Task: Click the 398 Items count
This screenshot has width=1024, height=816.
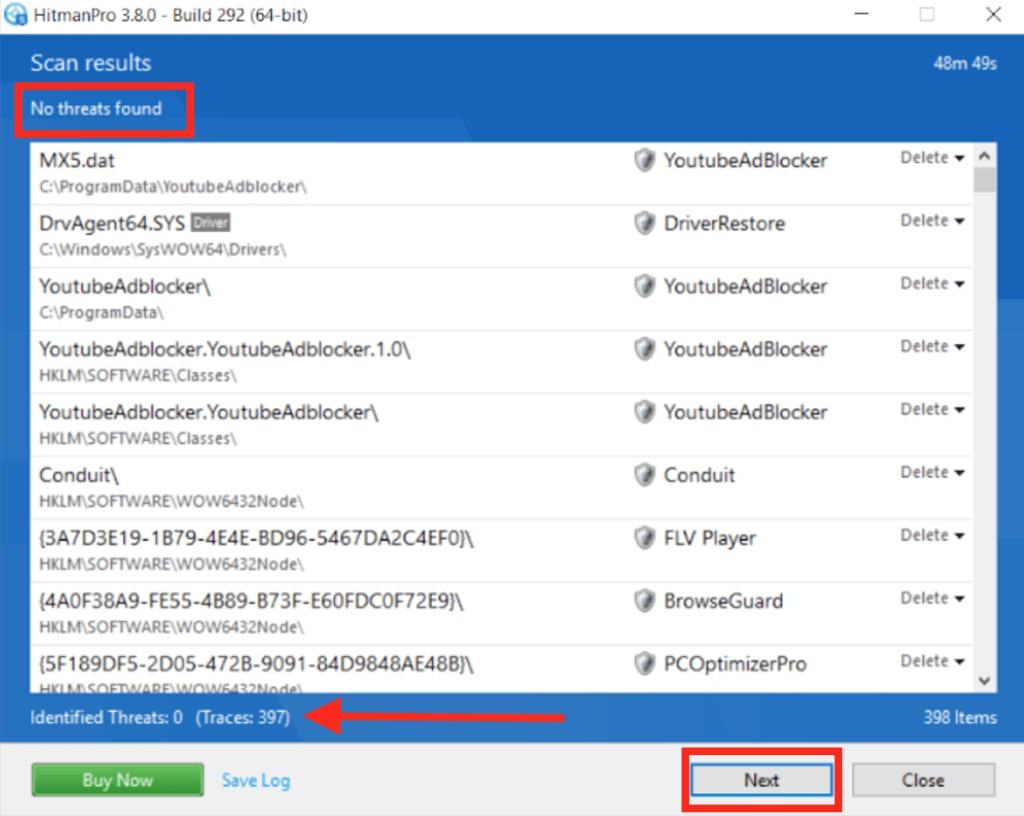Action: coord(960,717)
